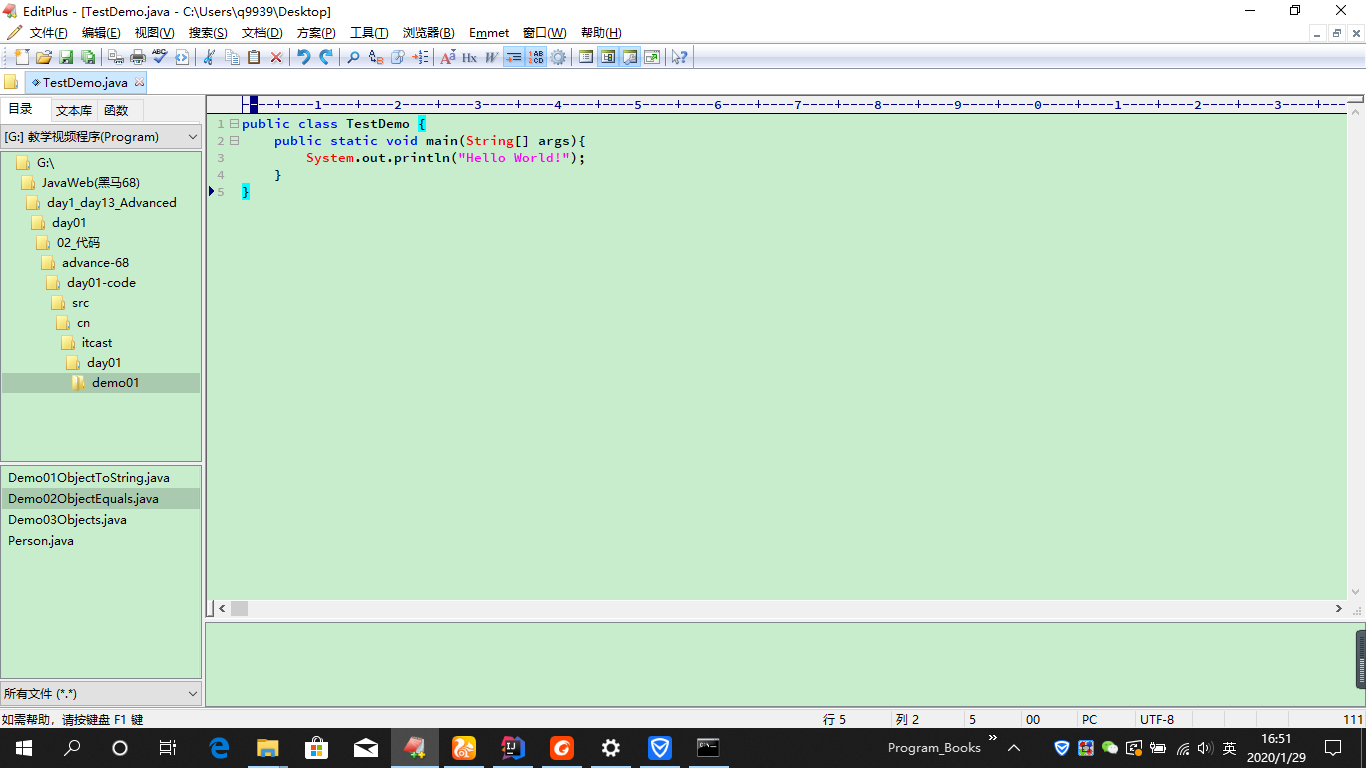
Task: Open the Windows notification center icon
Action: click(1332, 748)
